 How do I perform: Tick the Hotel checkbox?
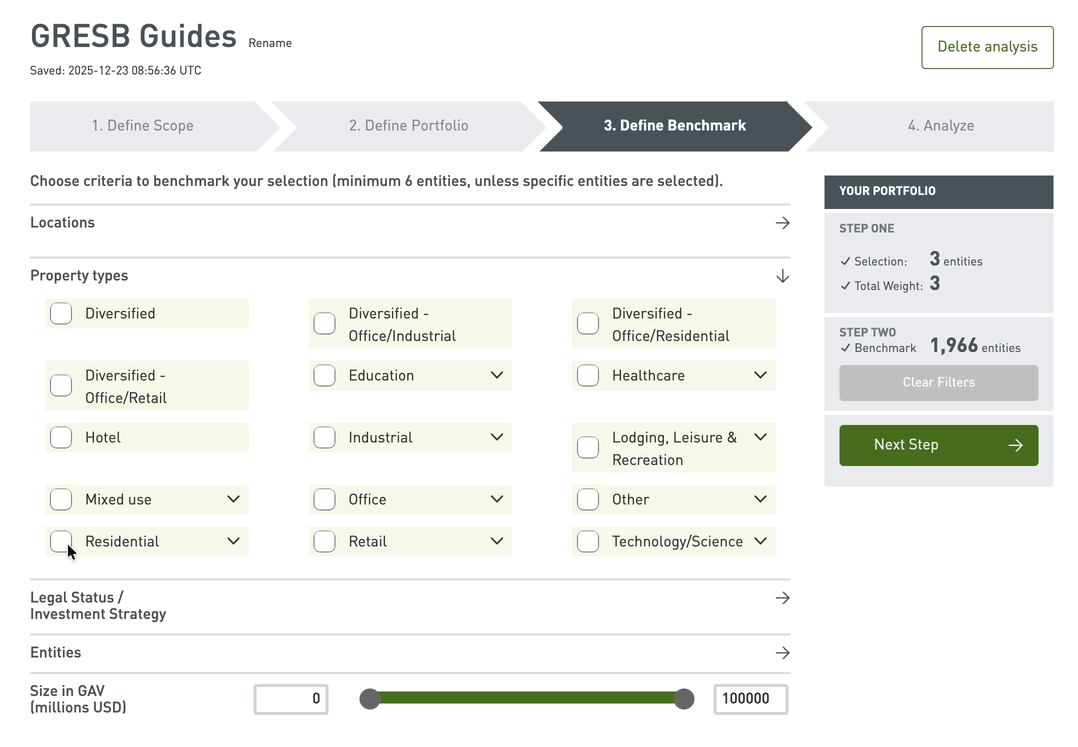point(61,437)
